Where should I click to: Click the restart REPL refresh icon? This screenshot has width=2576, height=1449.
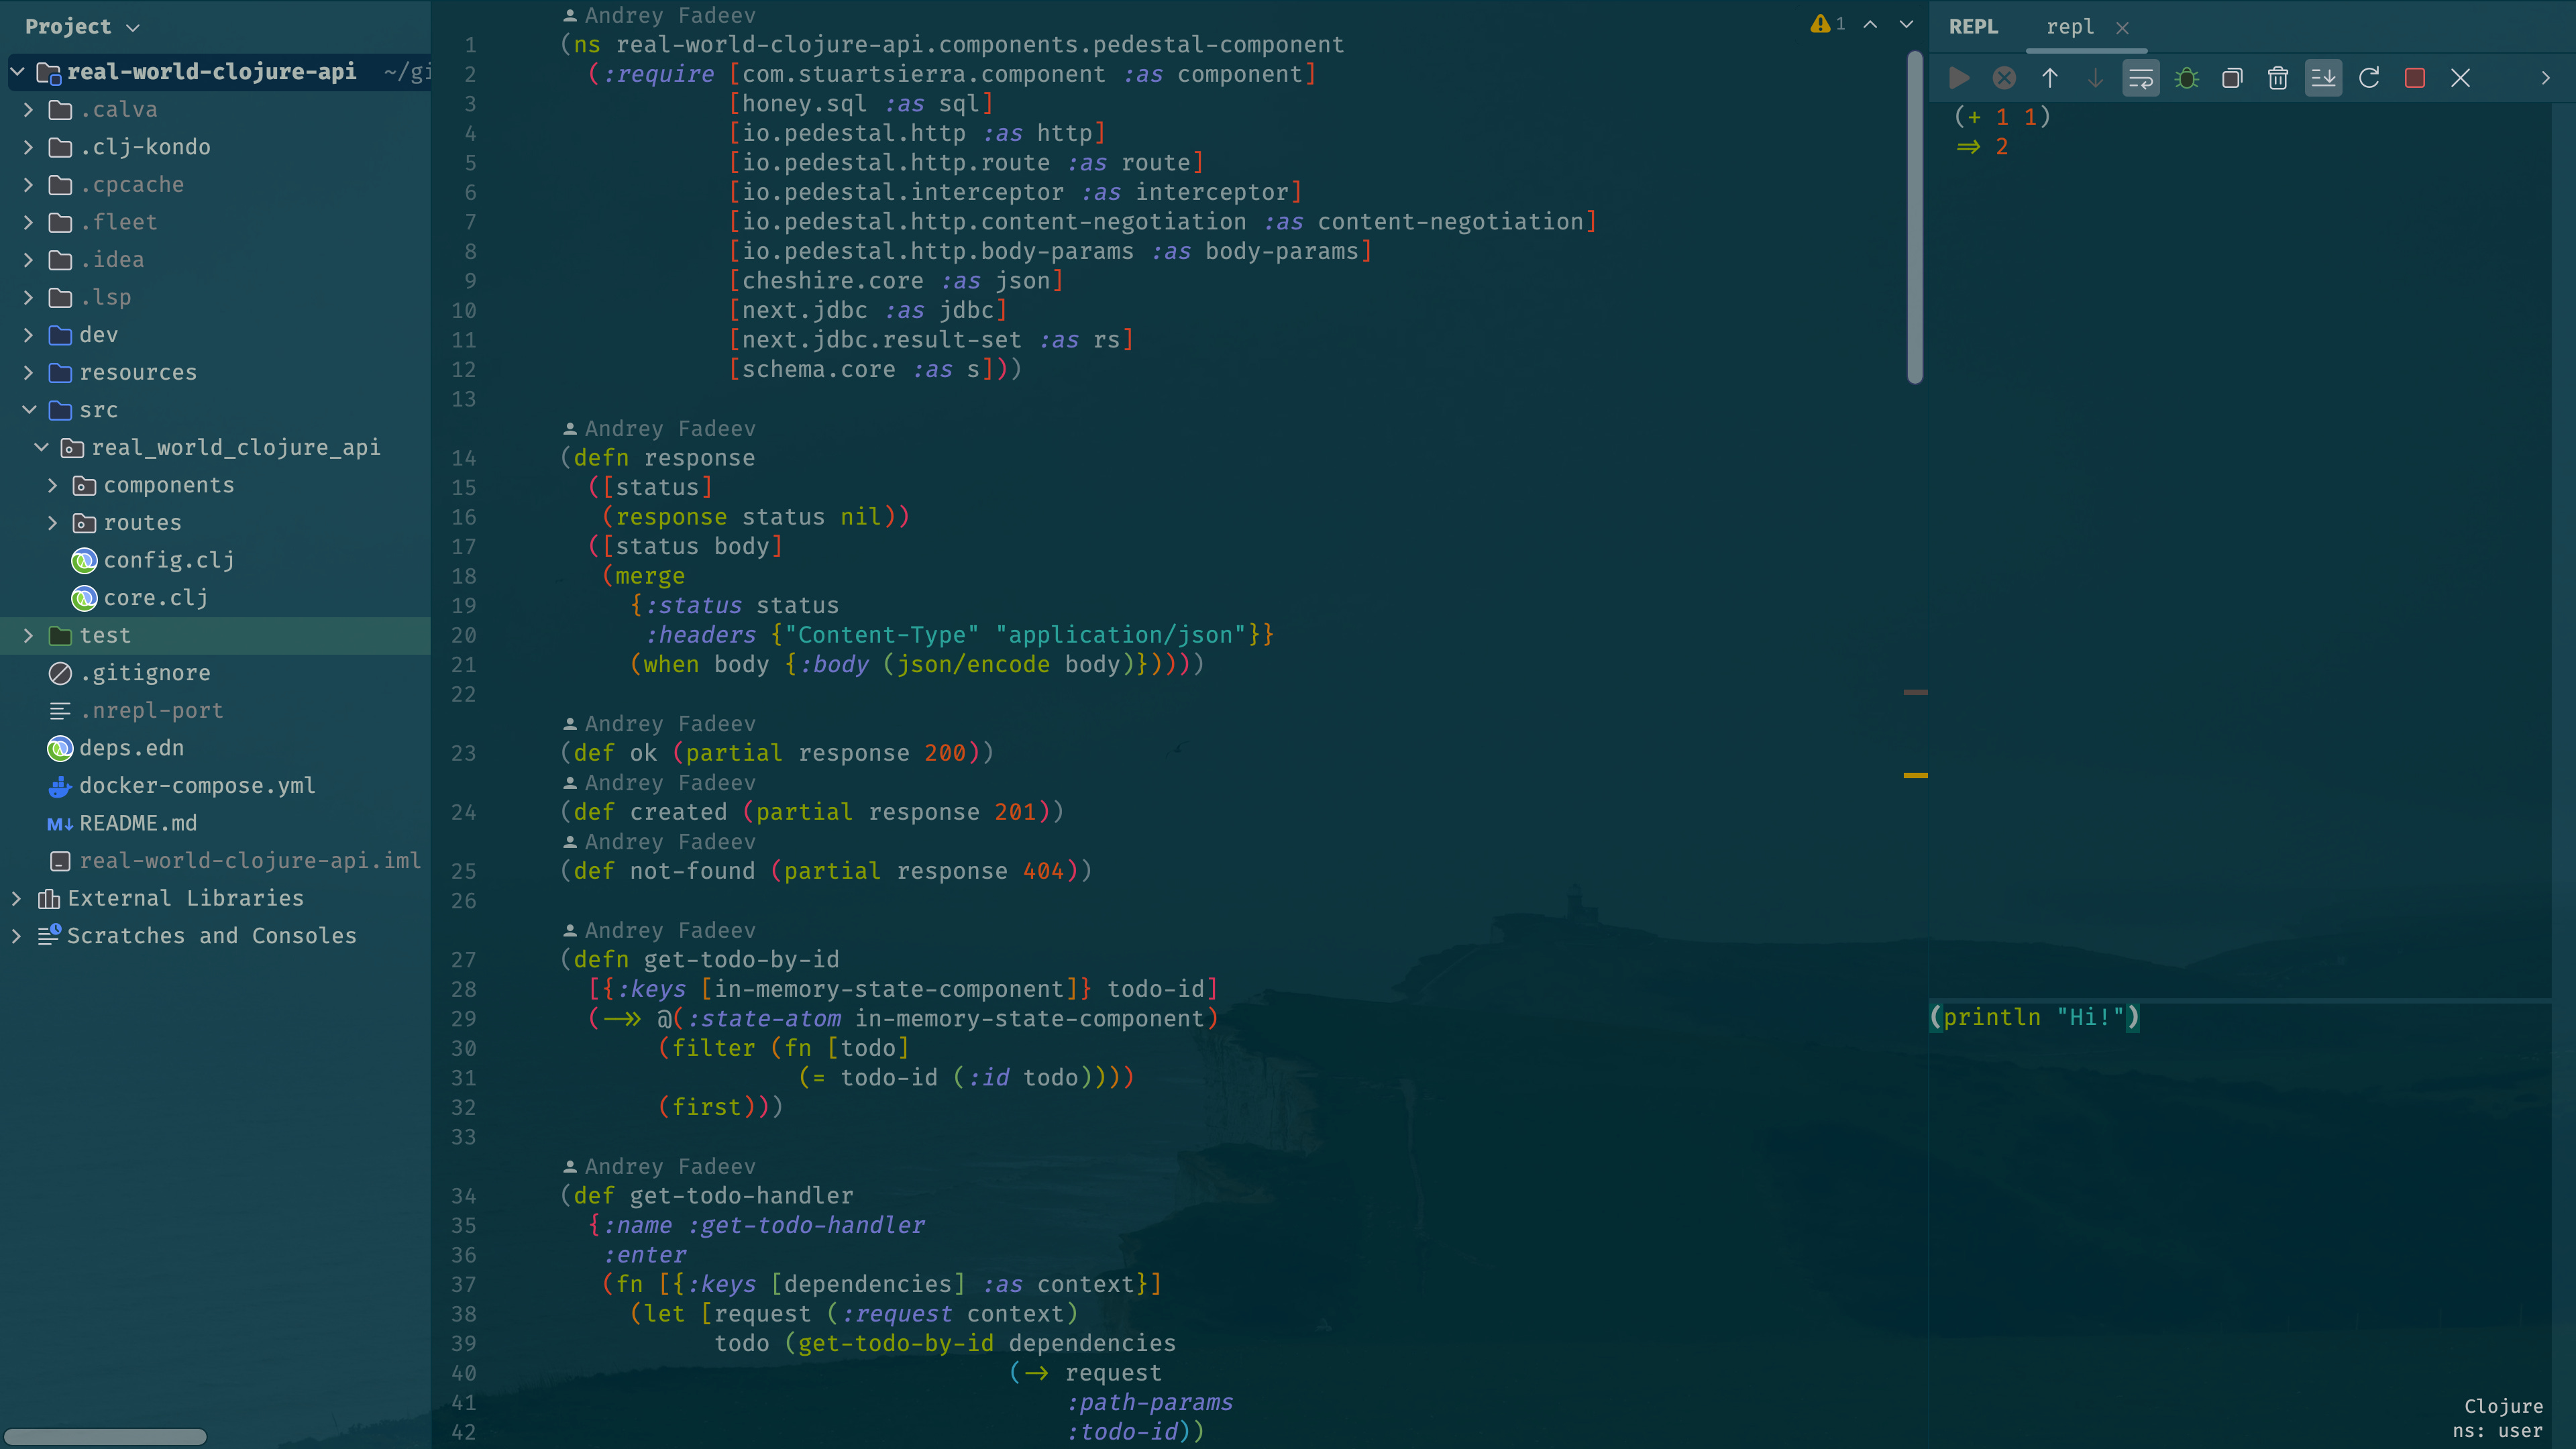click(2369, 77)
